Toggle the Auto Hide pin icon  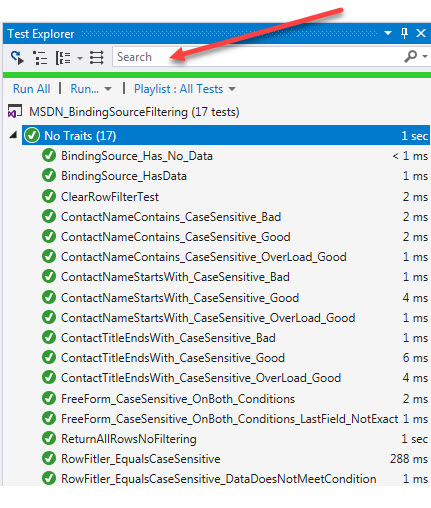tap(404, 33)
